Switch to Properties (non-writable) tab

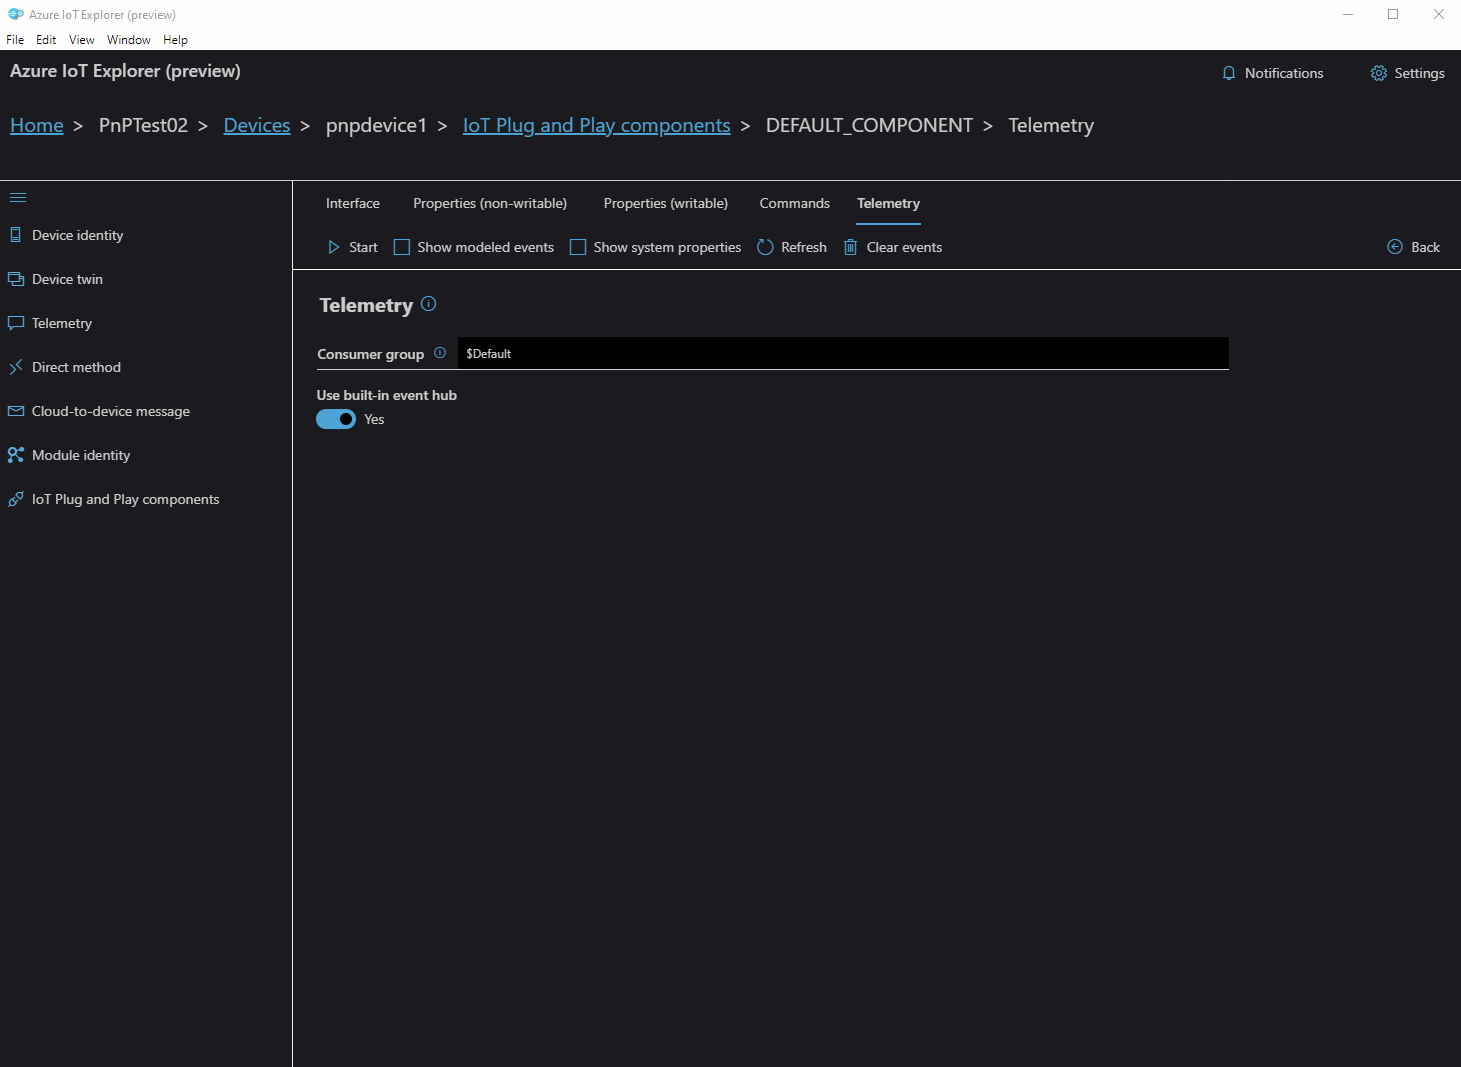[490, 203]
